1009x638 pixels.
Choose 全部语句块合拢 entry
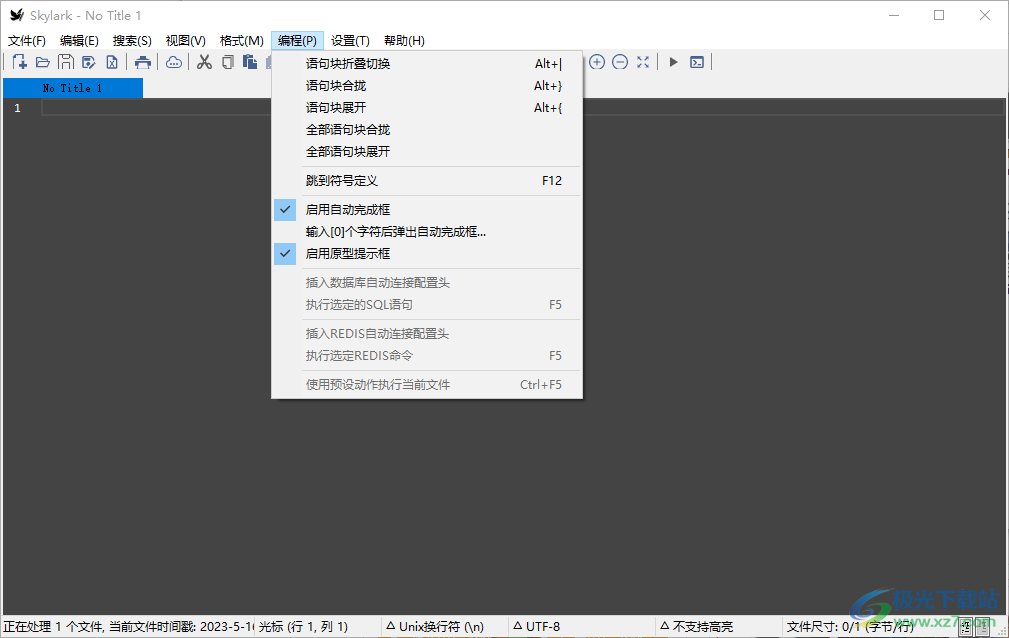[x=427, y=129]
